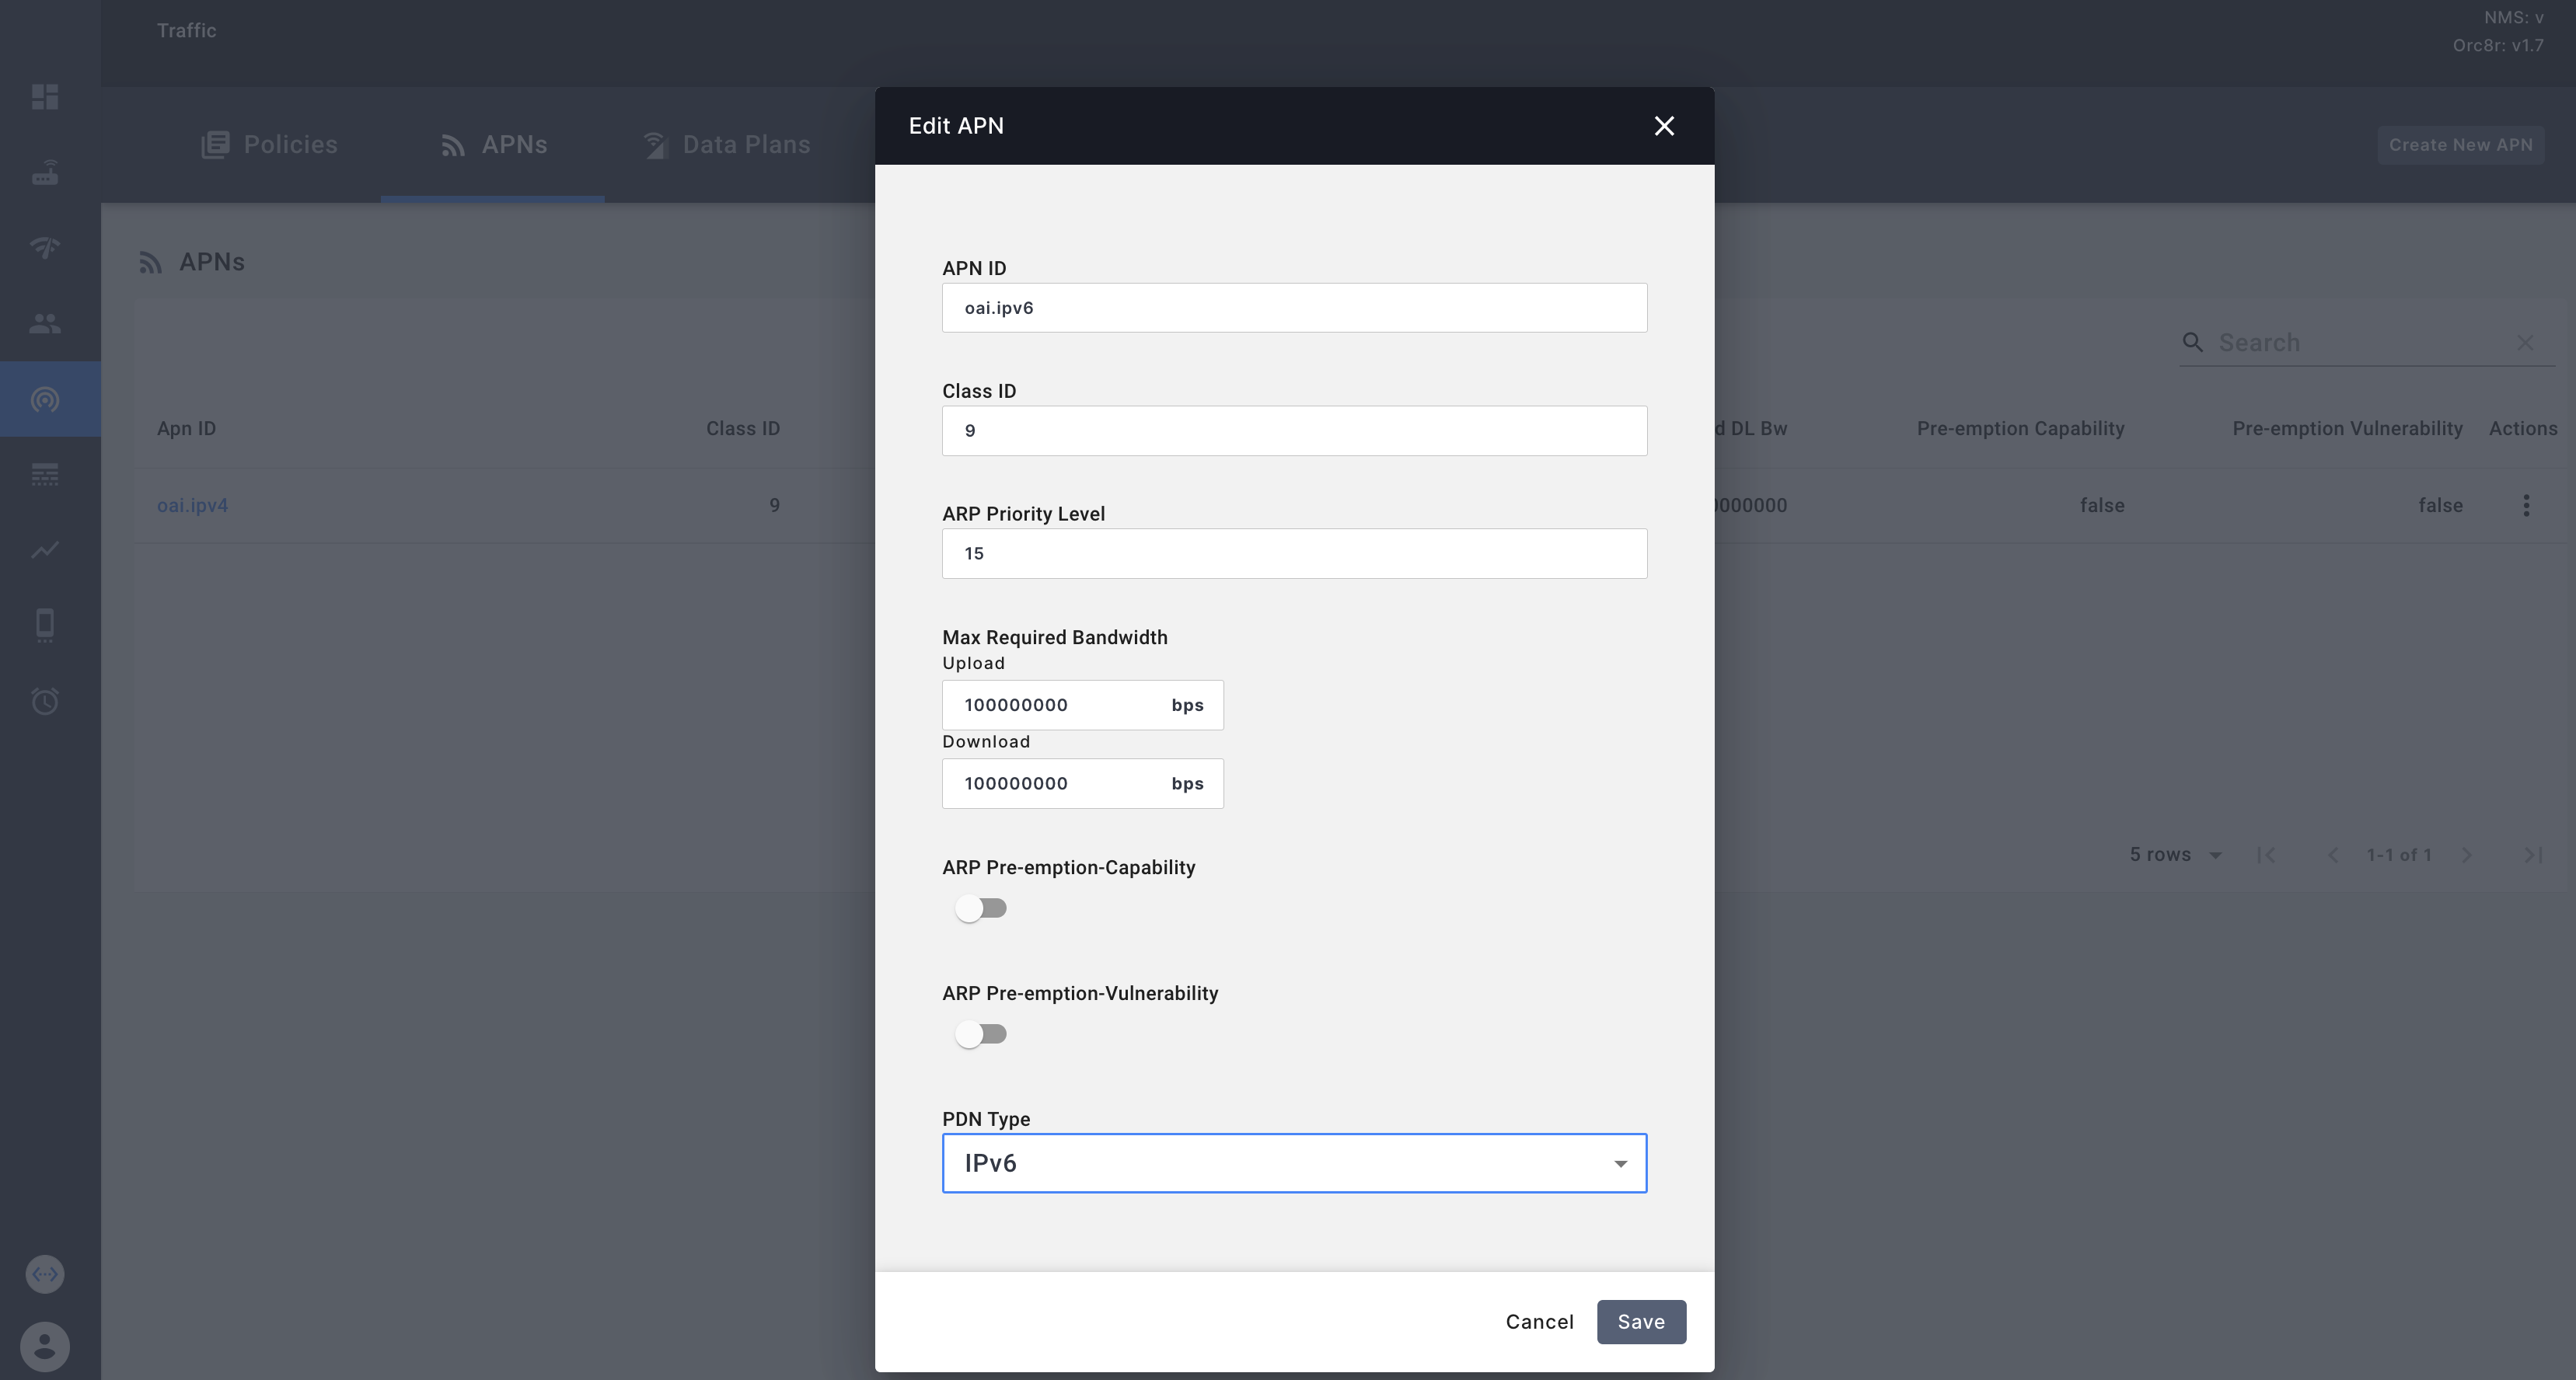Select the Subscribers people icon in sidebar

point(45,322)
